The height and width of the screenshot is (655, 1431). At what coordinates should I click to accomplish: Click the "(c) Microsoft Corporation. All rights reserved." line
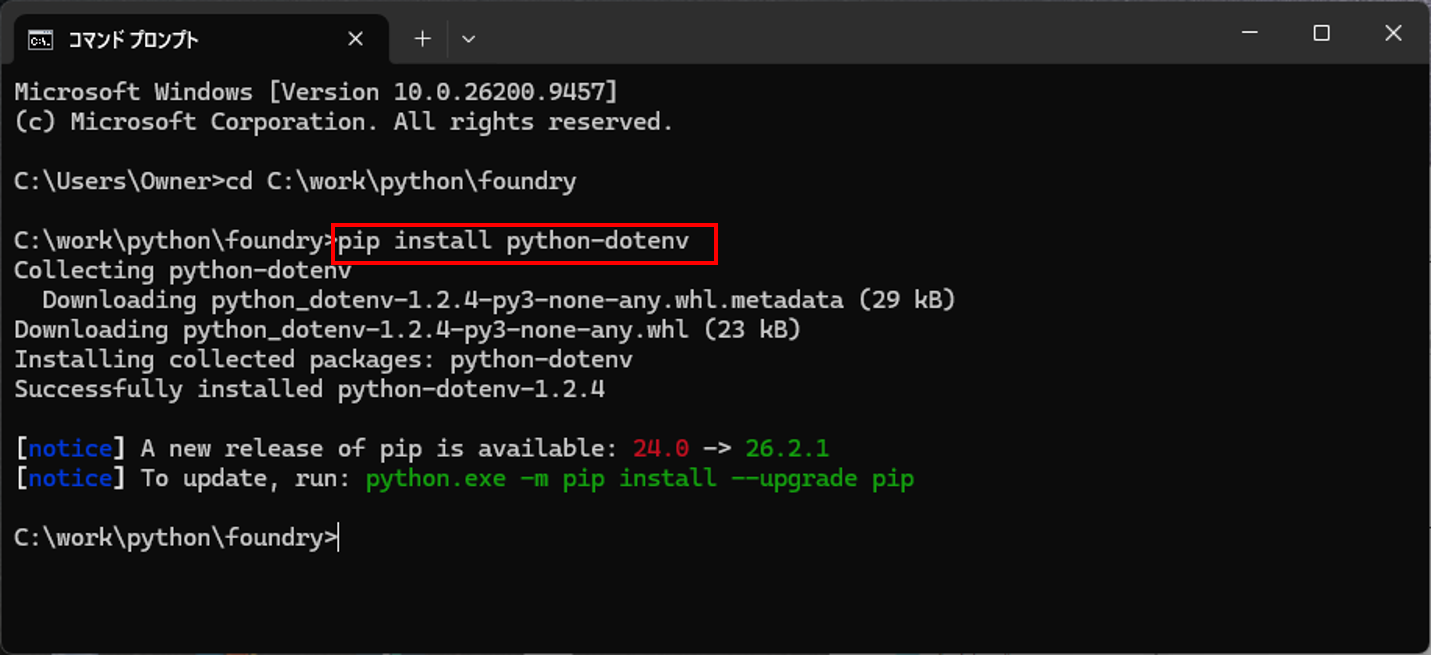344,122
